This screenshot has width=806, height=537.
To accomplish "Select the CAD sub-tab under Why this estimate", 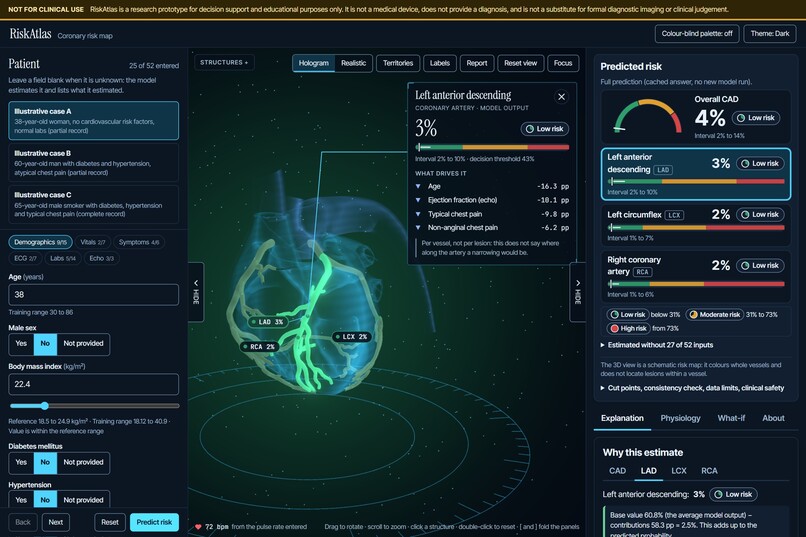I will (617, 471).
